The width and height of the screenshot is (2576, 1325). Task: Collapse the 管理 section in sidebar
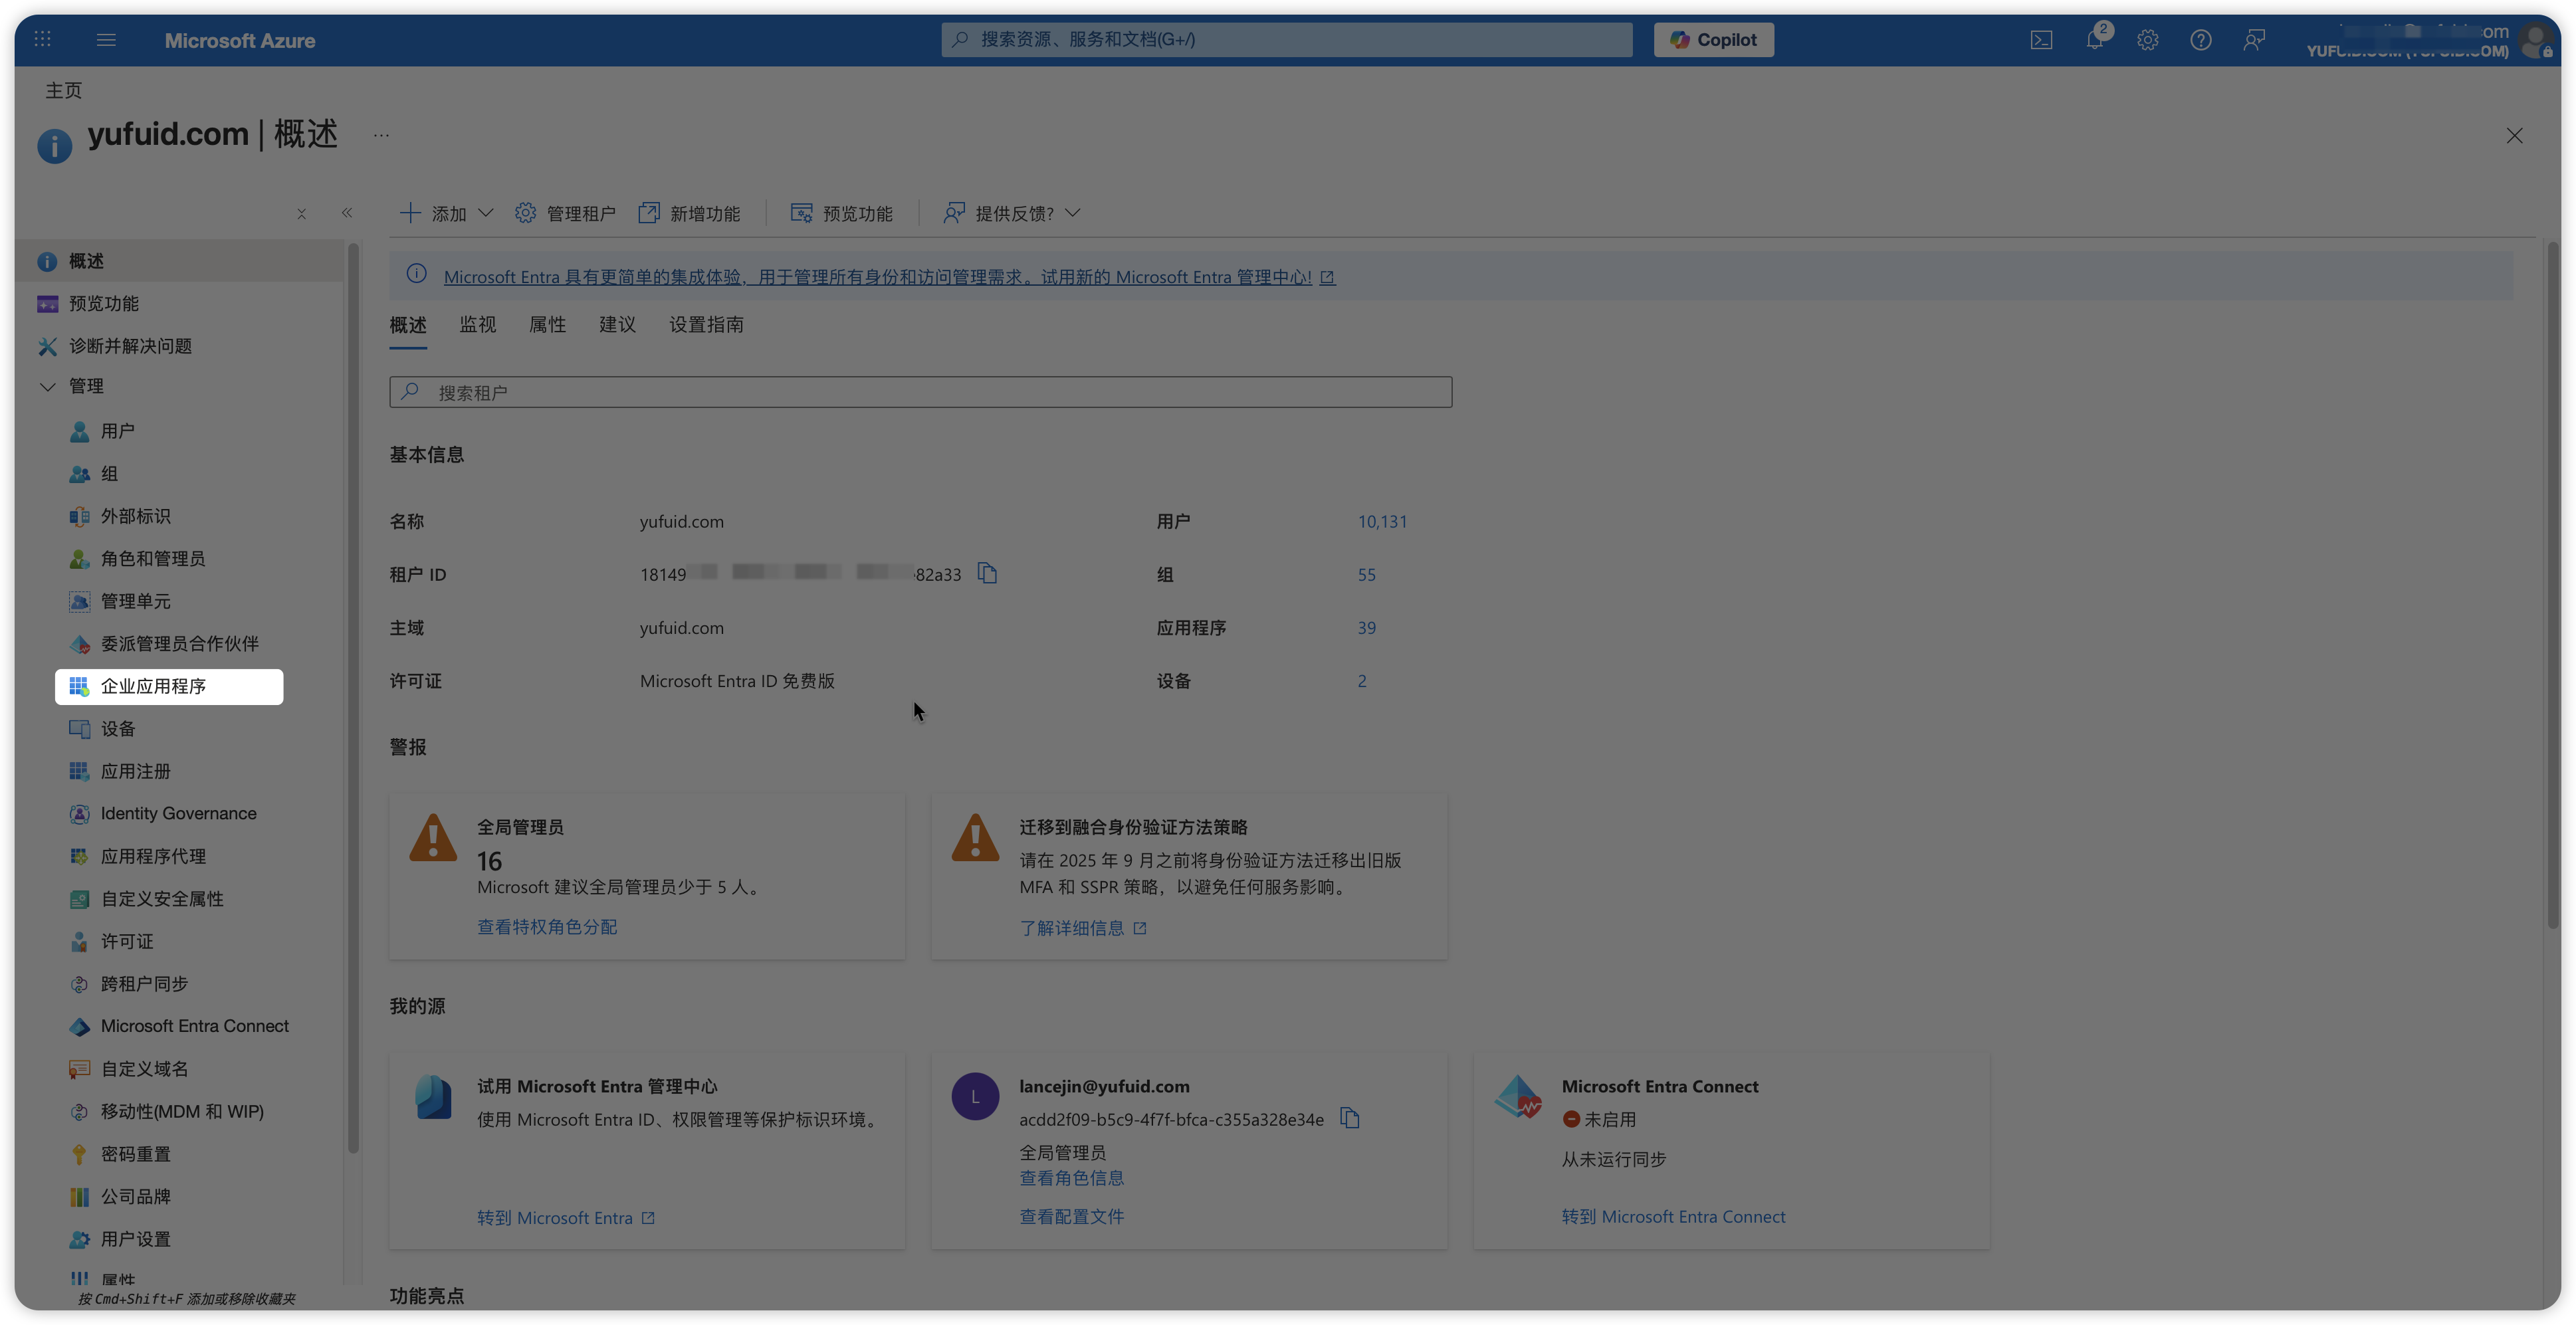(47, 386)
